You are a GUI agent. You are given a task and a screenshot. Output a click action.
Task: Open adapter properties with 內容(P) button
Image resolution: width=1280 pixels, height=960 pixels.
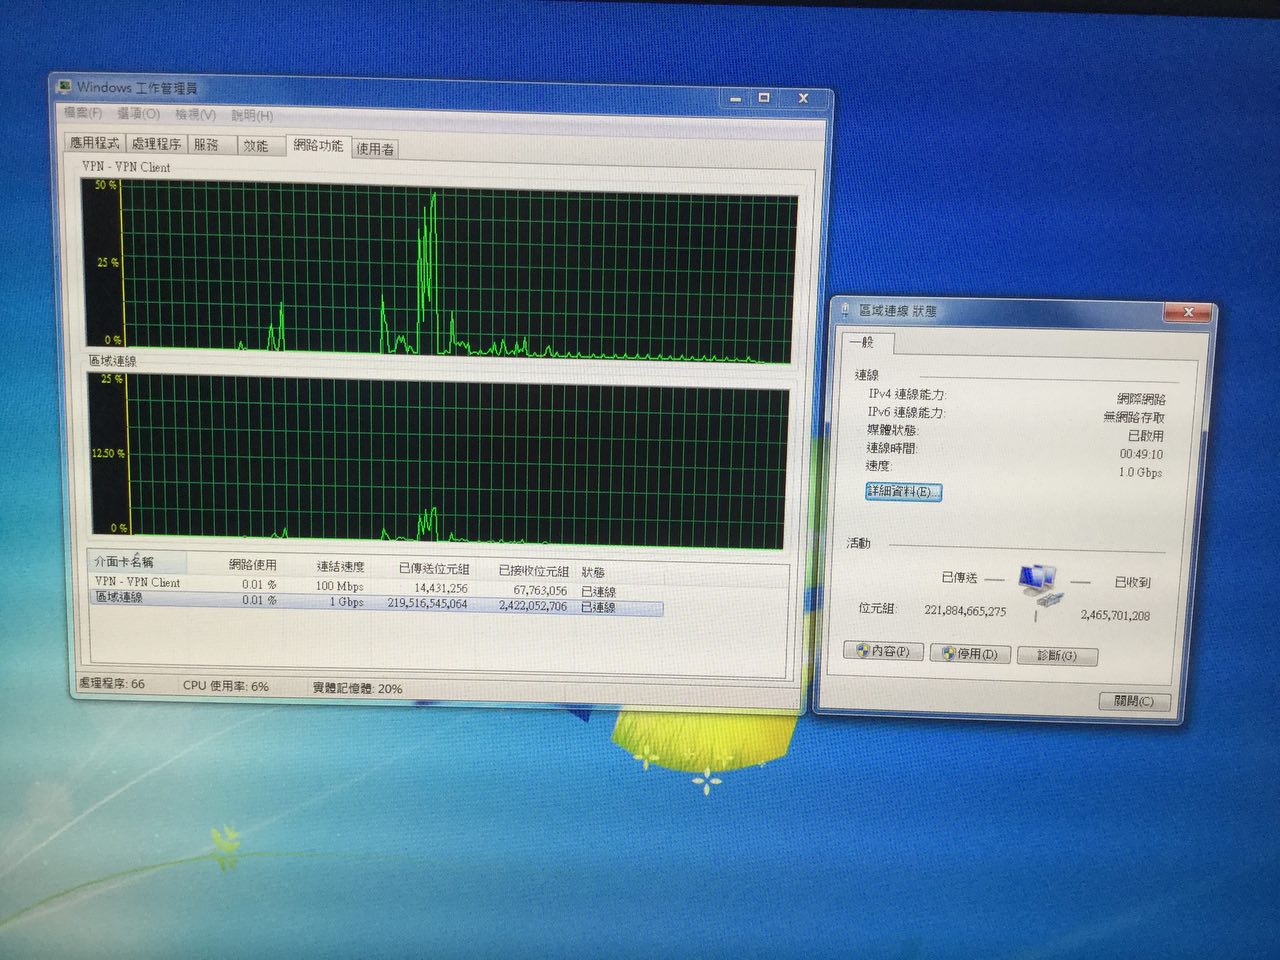tap(884, 652)
